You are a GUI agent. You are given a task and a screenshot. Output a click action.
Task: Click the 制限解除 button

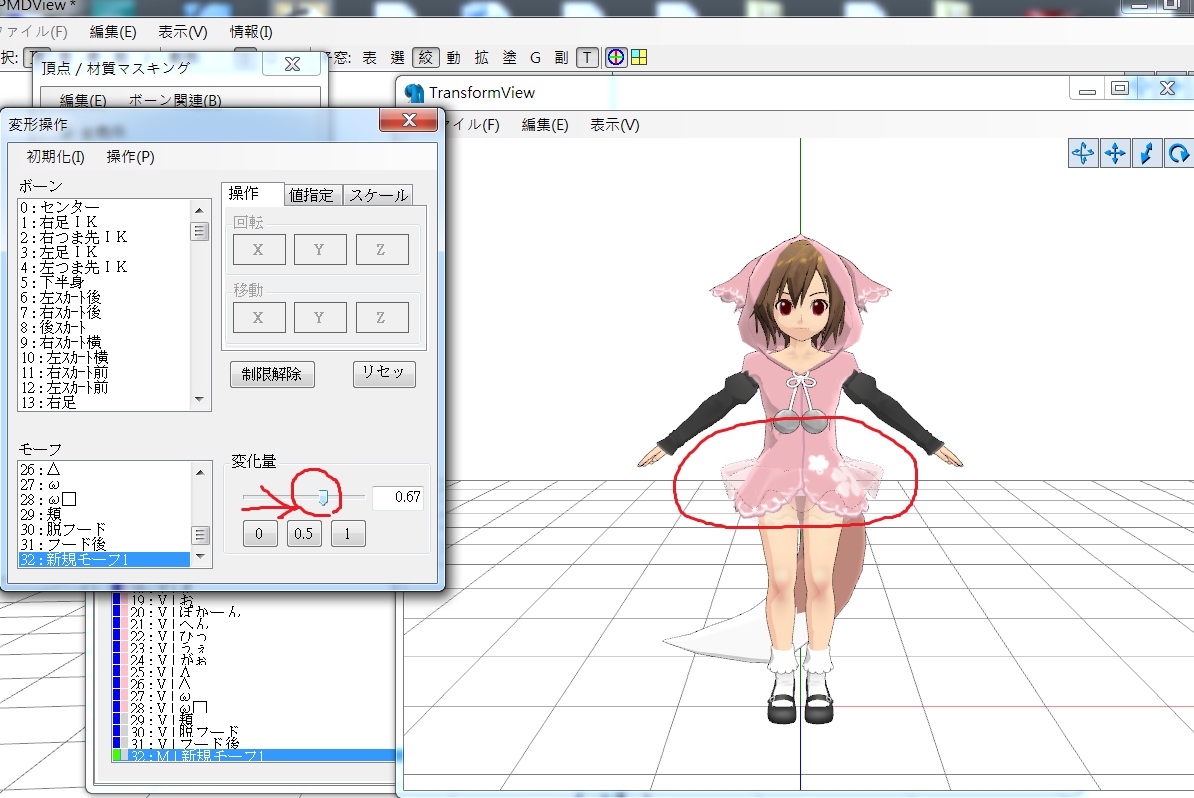272,374
